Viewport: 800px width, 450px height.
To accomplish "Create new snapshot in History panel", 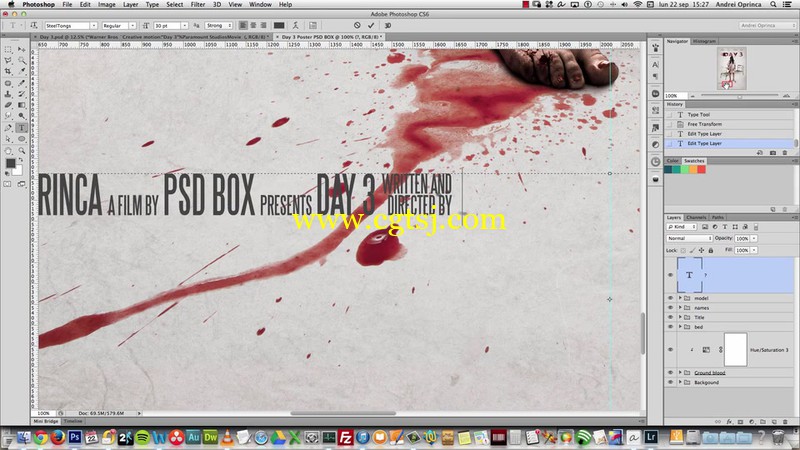I will [x=772, y=153].
